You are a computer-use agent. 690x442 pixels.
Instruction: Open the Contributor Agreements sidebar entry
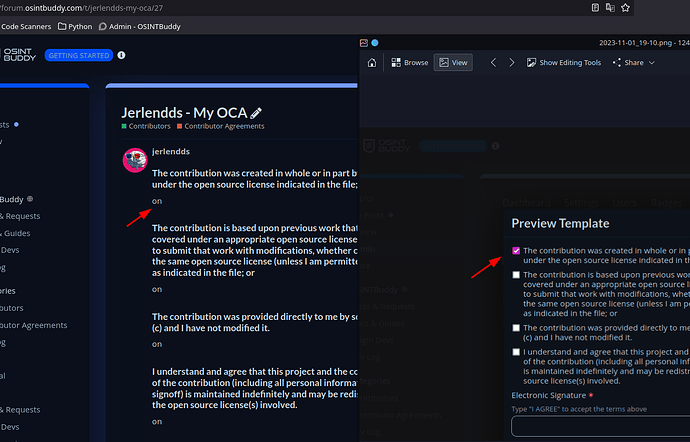tap(33, 325)
